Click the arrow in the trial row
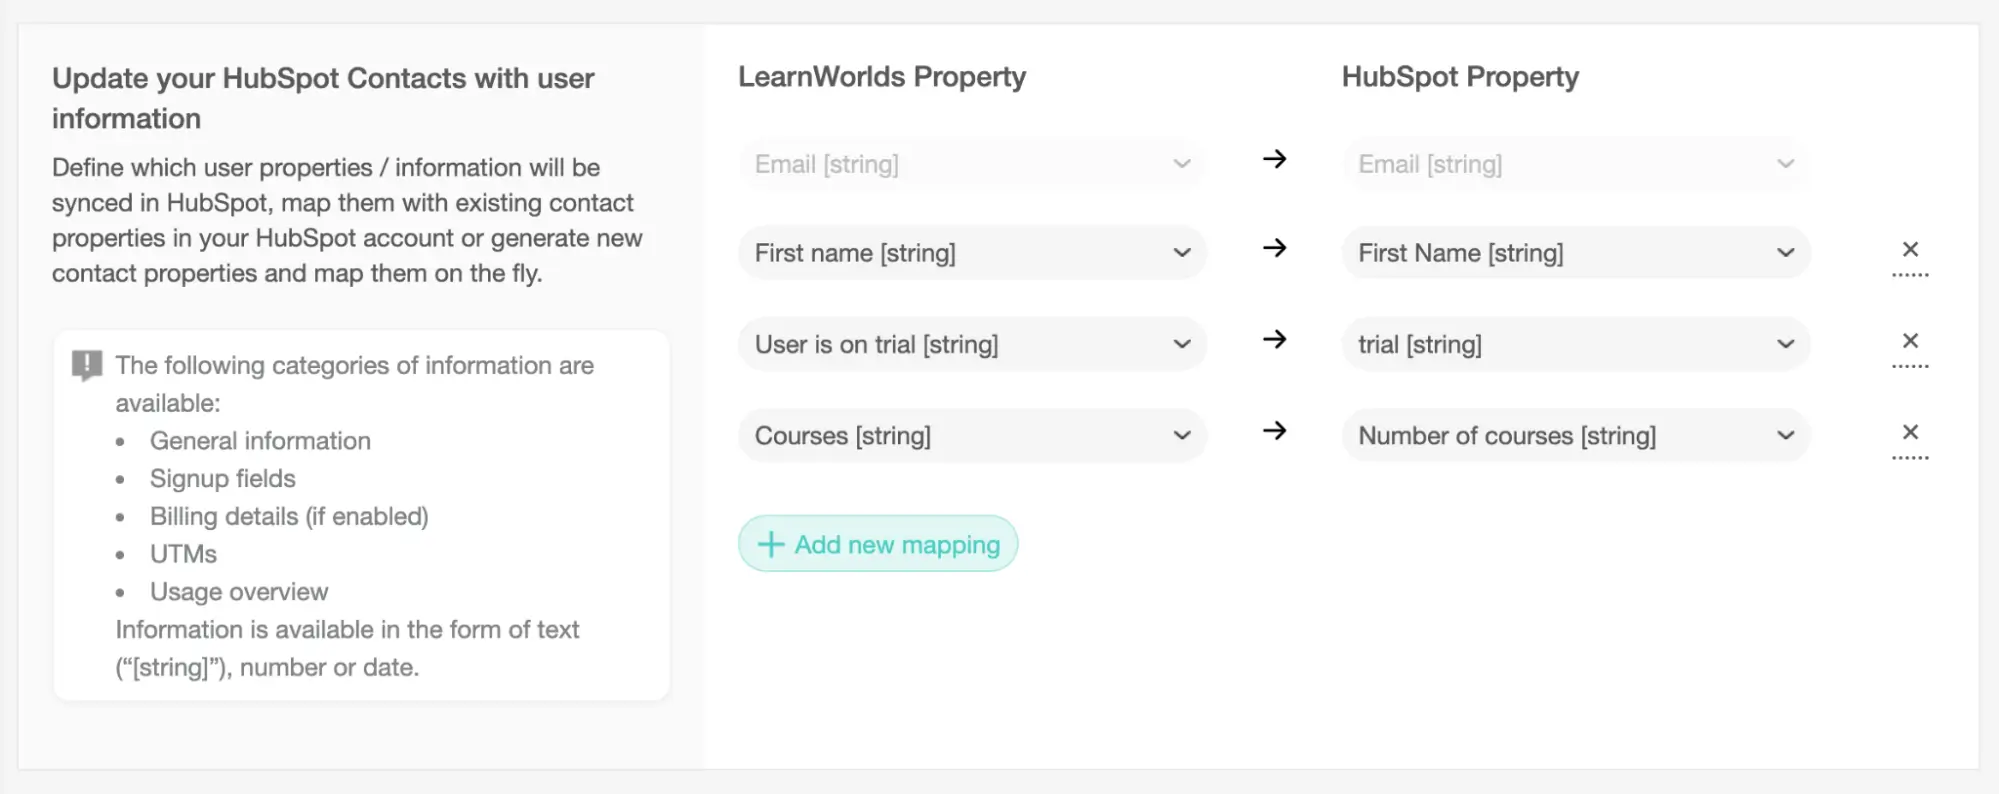 (1274, 339)
